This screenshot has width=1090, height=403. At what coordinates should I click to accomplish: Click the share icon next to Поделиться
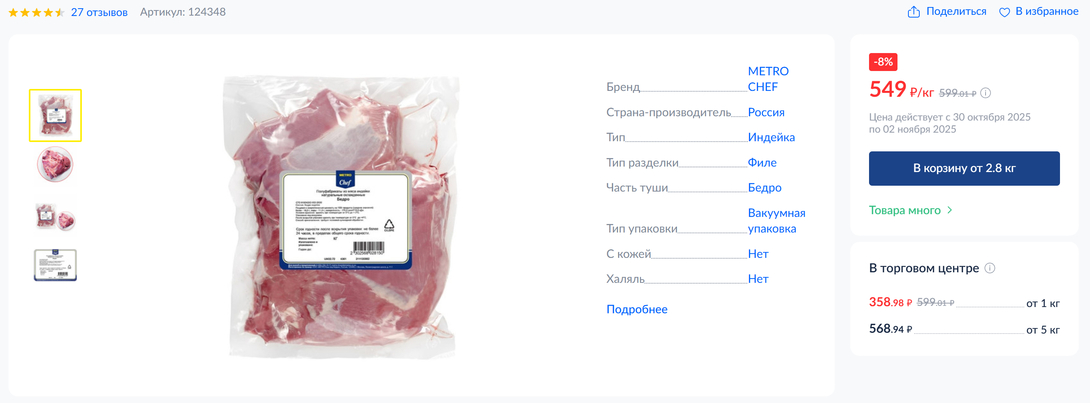tap(914, 12)
